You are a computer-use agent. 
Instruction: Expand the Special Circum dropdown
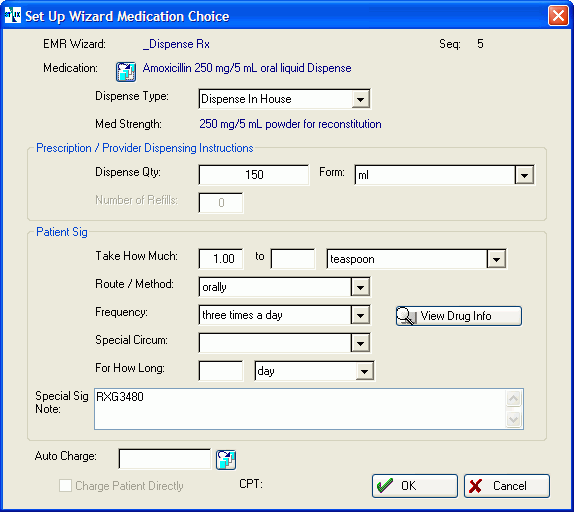(360, 343)
